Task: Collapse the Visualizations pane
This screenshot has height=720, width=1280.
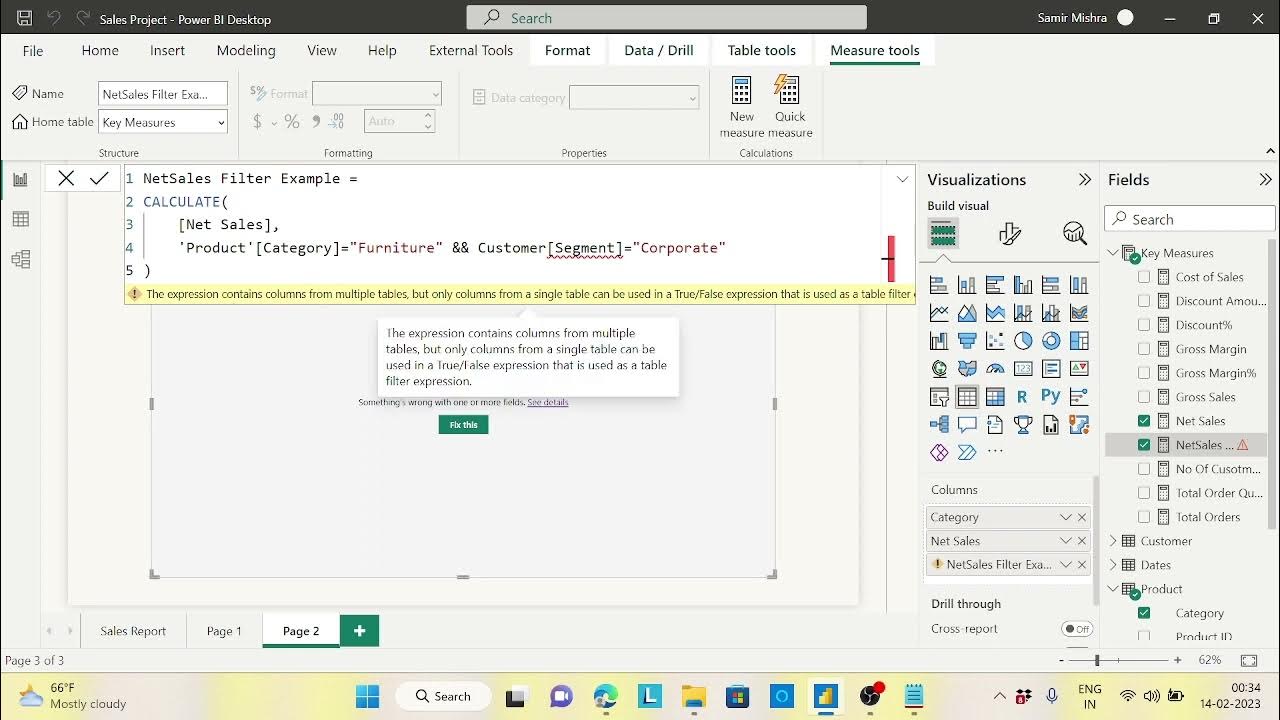Action: (1085, 180)
